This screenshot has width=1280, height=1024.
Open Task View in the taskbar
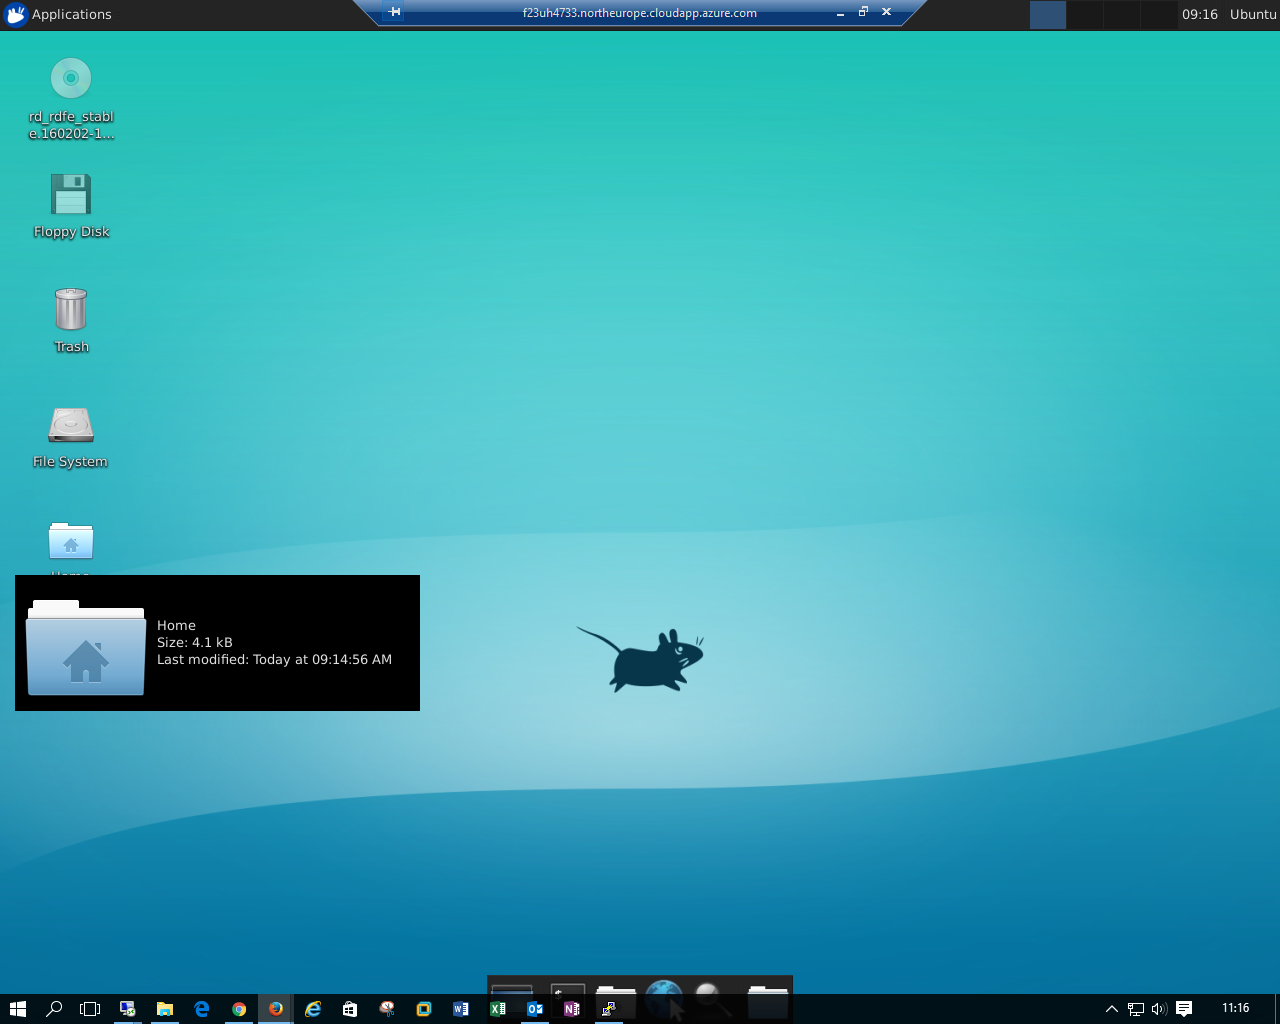pos(90,1009)
